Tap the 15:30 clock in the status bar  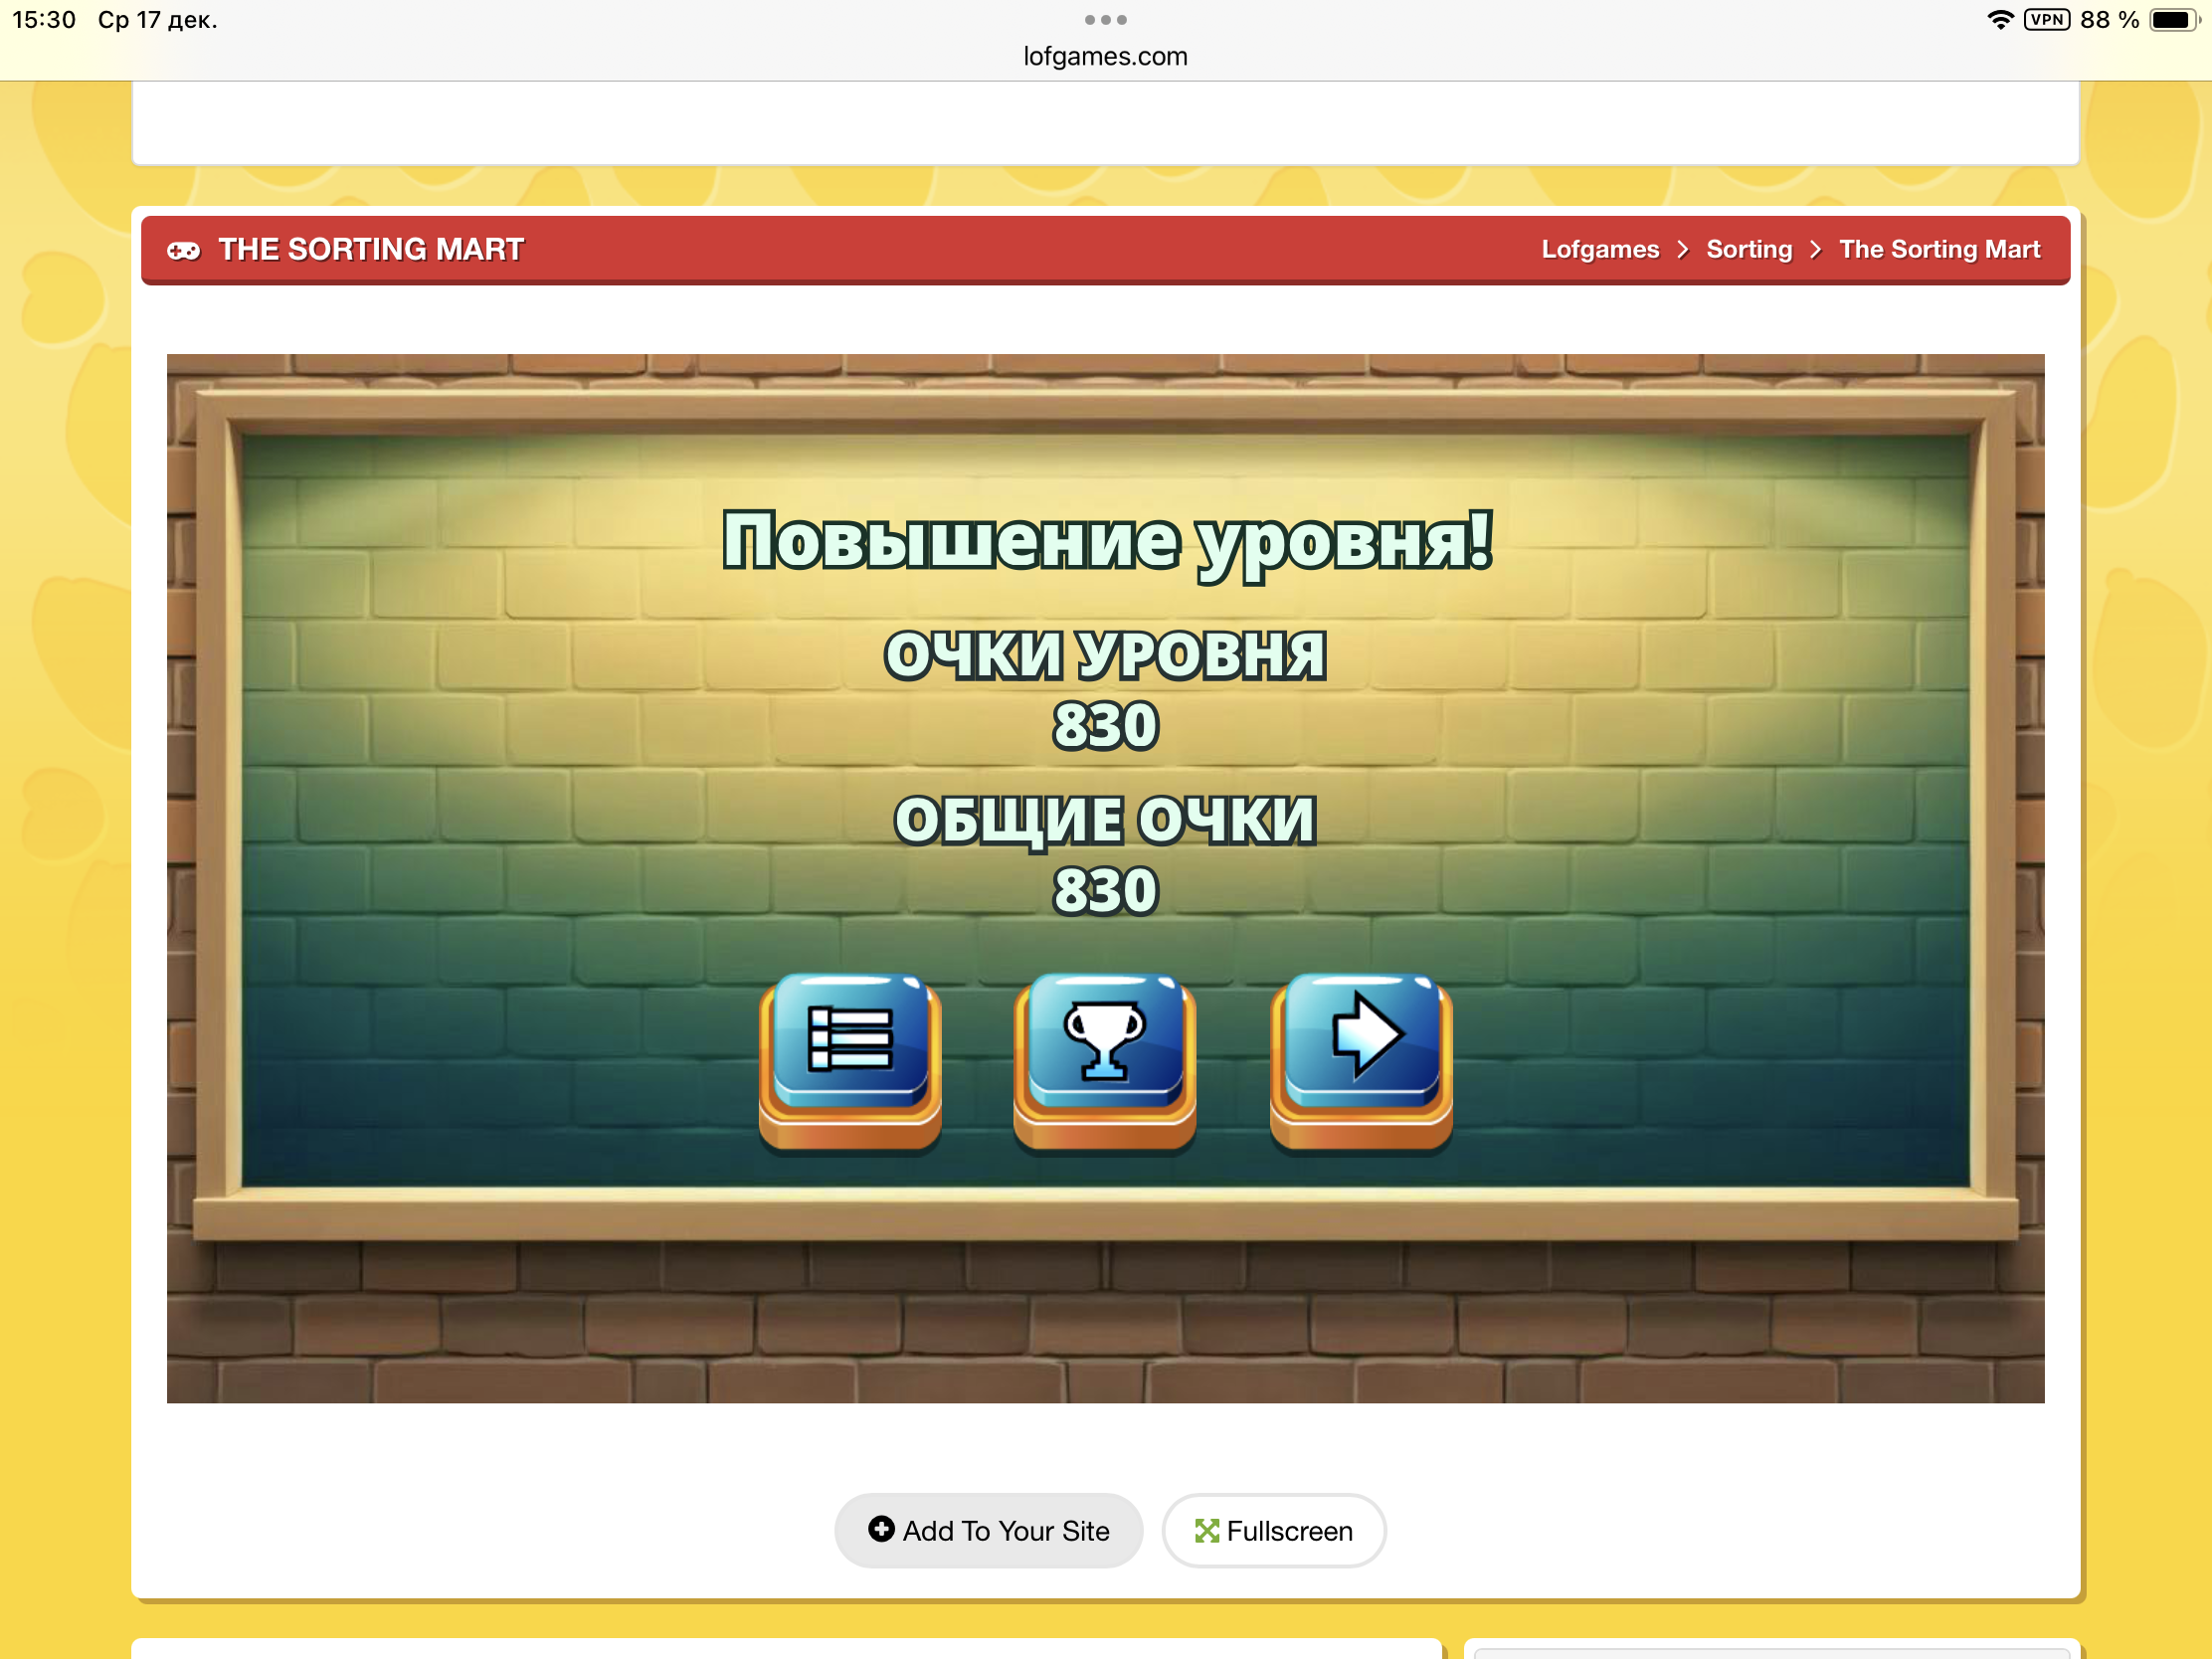tap(44, 19)
